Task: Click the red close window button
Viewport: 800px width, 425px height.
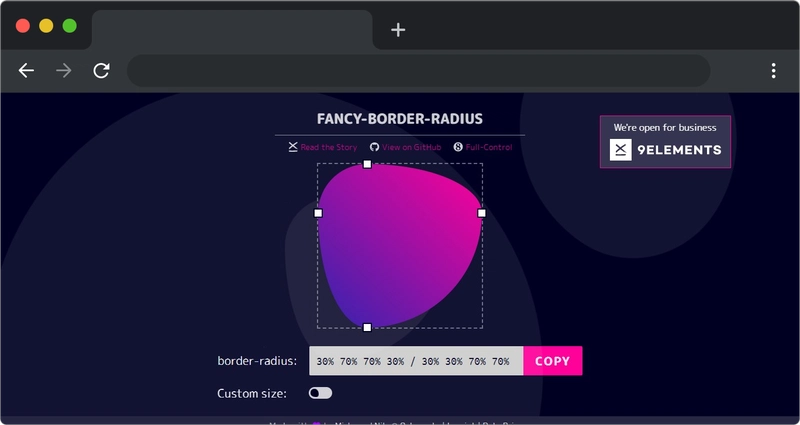Action: (x=23, y=26)
